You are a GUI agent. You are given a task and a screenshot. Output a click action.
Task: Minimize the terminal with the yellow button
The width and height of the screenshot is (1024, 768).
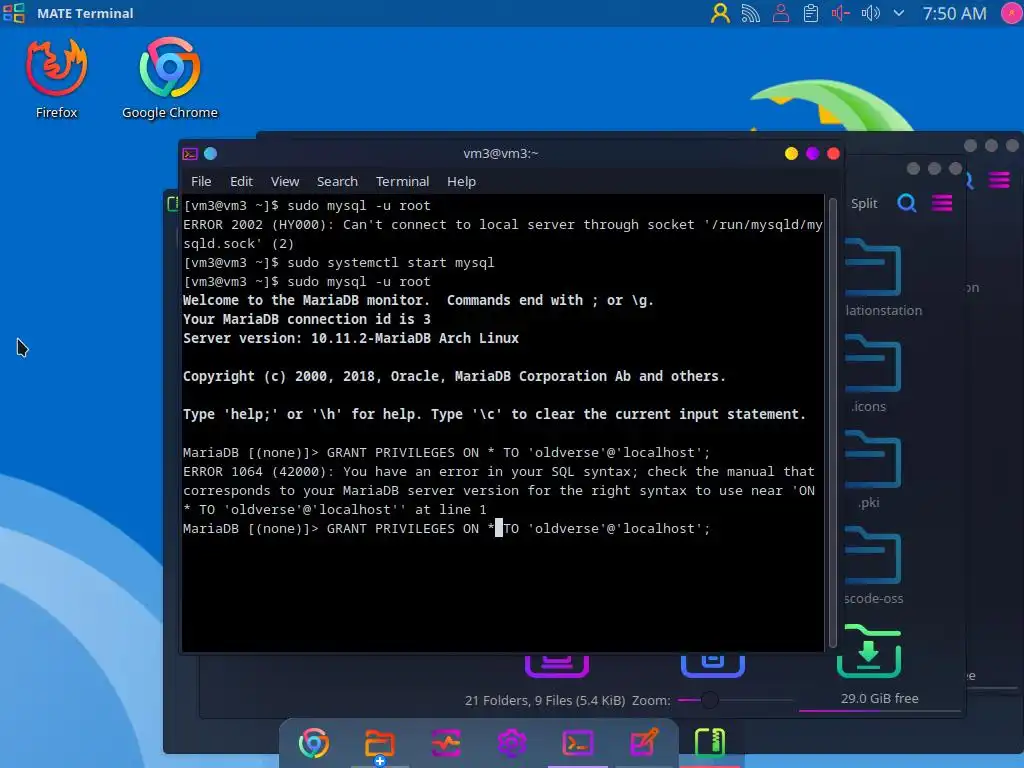[791, 153]
